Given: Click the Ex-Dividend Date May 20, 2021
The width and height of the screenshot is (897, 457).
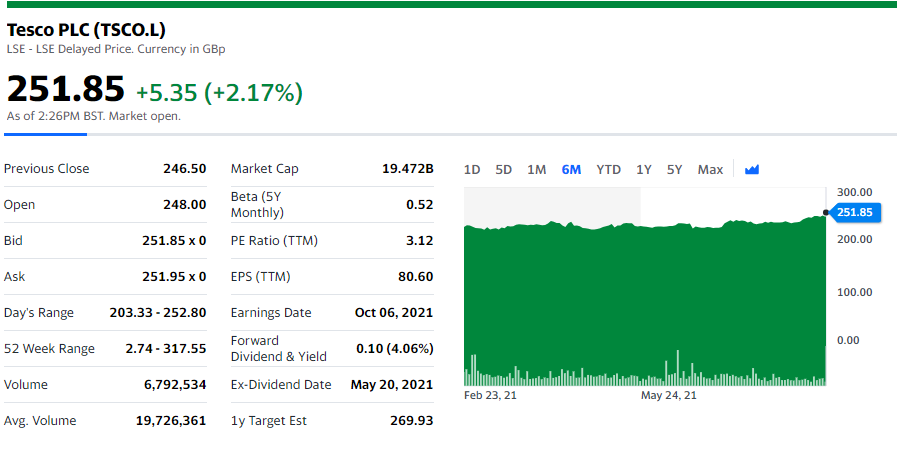Looking at the screenshot, I should 392,385.
